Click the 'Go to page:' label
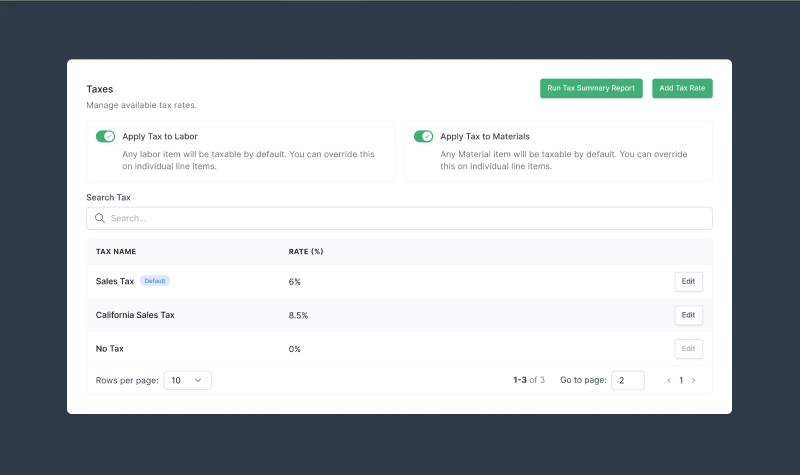This screenshot has width=800, height=475. [x=583, y=380]
